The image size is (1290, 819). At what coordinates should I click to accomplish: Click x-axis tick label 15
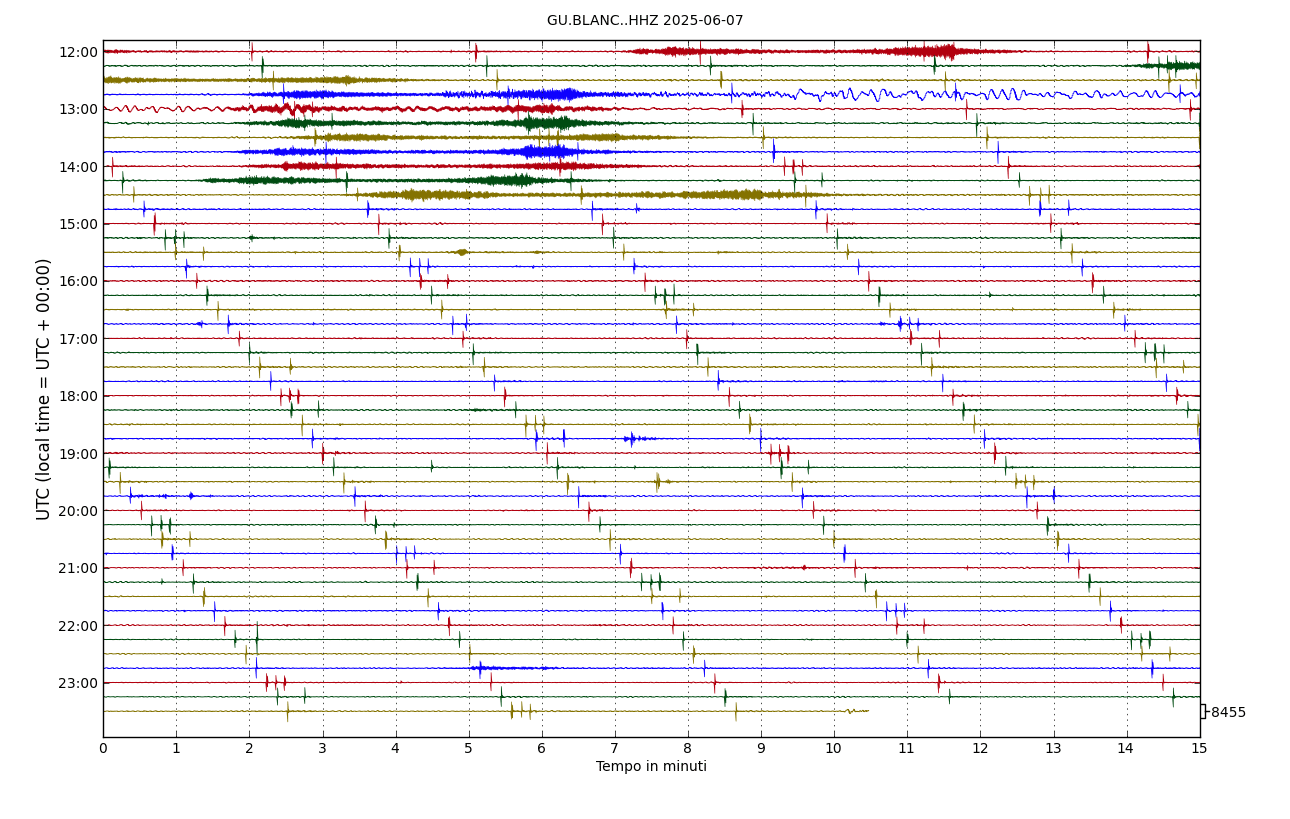coord(1199,748)
